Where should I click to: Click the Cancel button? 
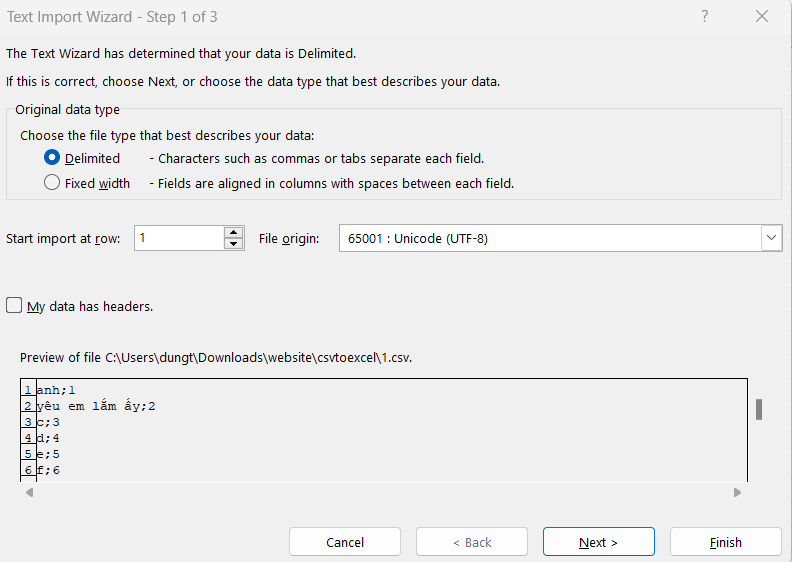point(345,542)
